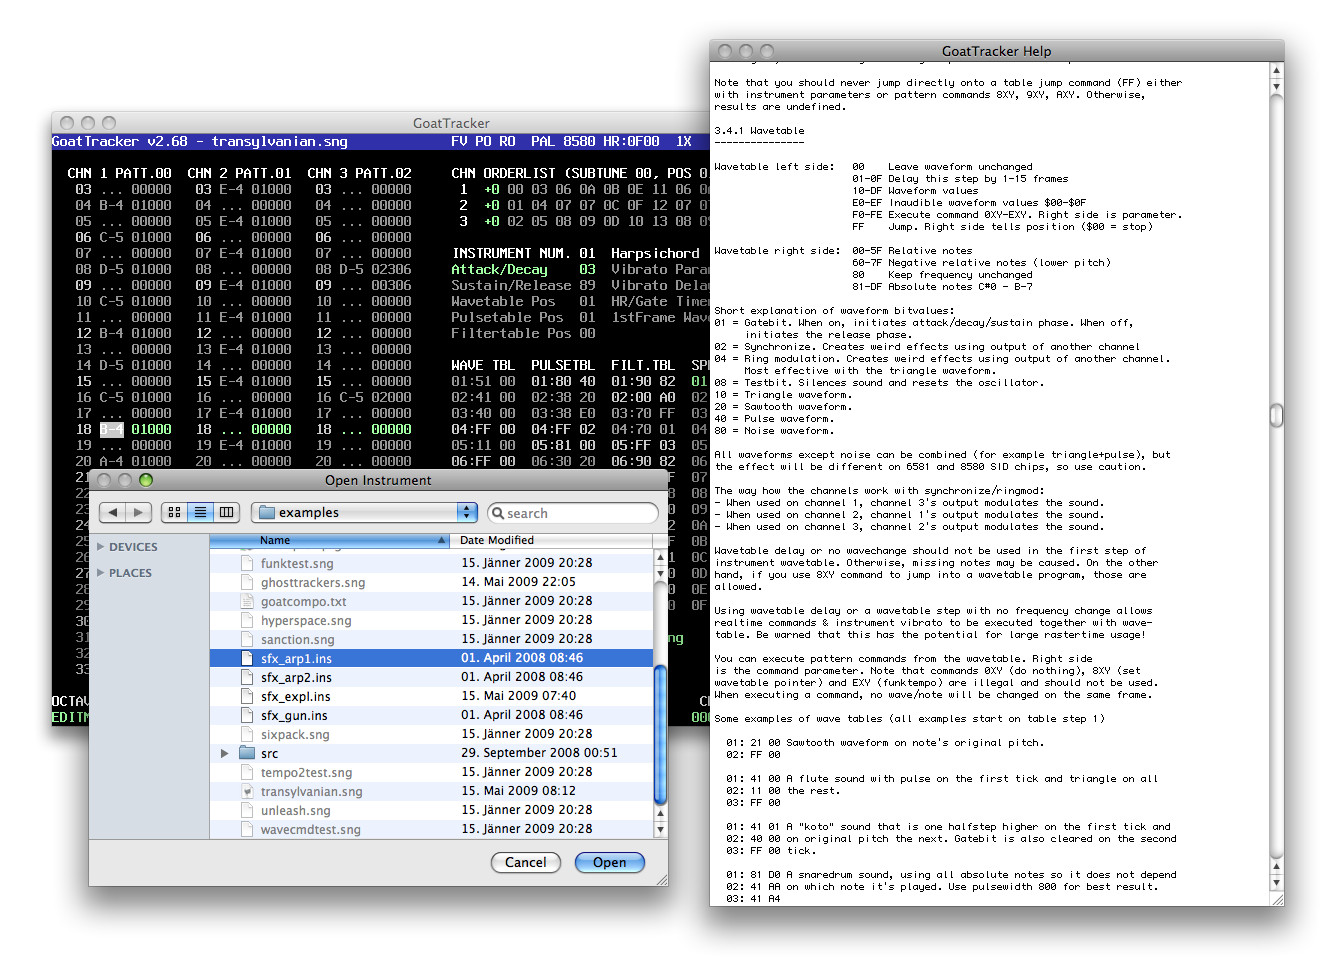
Task: Go forward using the Open Instrument forward arrow
Action: 138,513
